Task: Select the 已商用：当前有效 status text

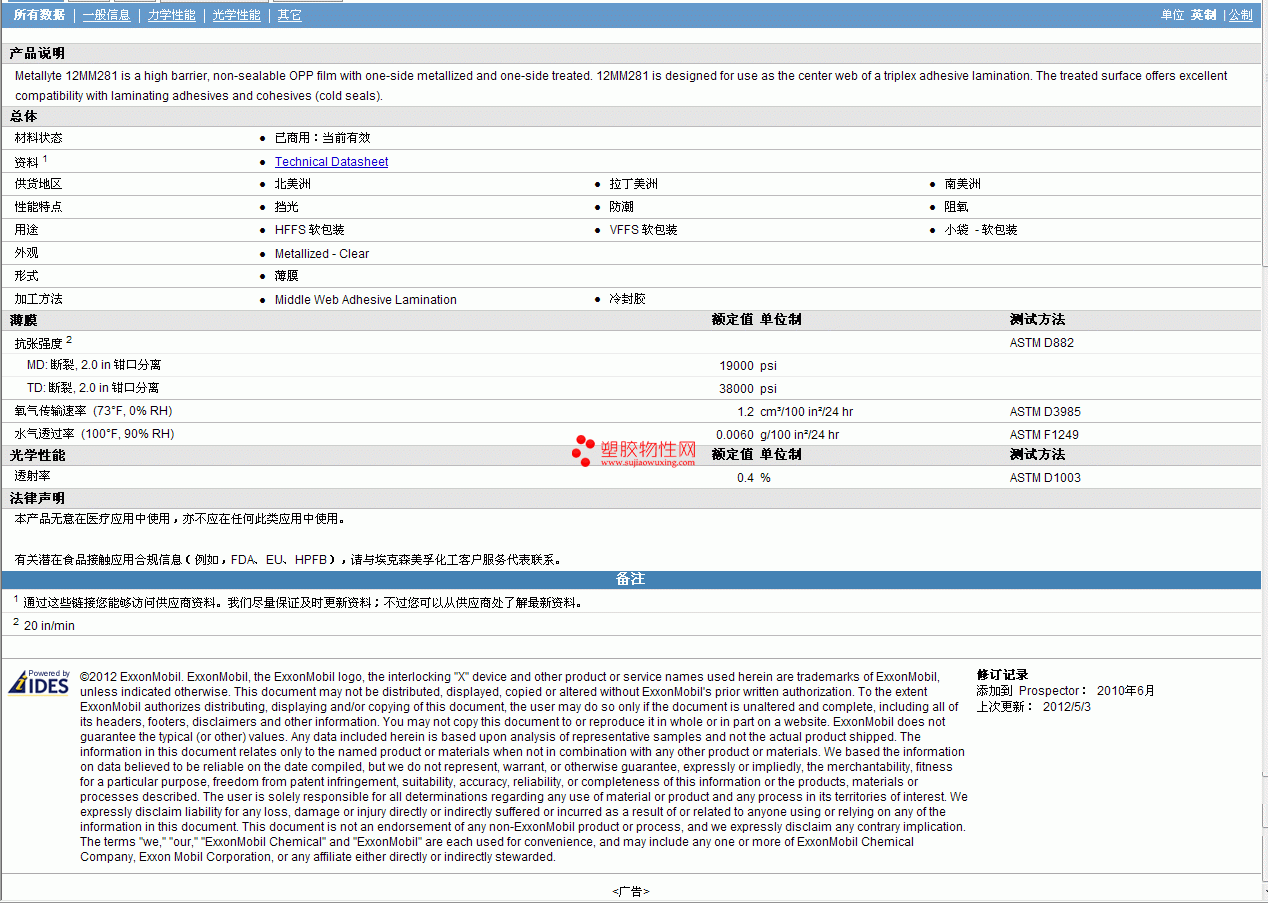Action: pyautogui.click(x=322, y=138)
